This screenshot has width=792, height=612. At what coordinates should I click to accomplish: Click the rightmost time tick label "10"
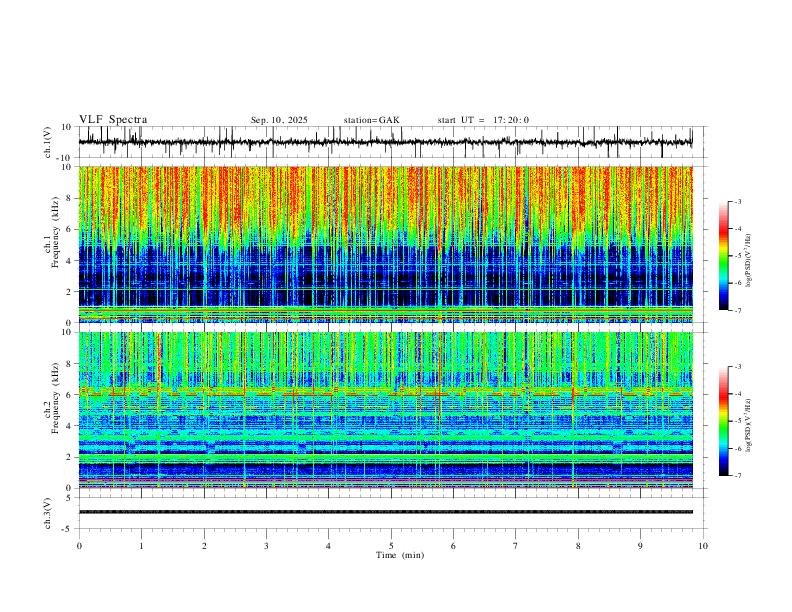pyautogui.click(x=703, y=546)
